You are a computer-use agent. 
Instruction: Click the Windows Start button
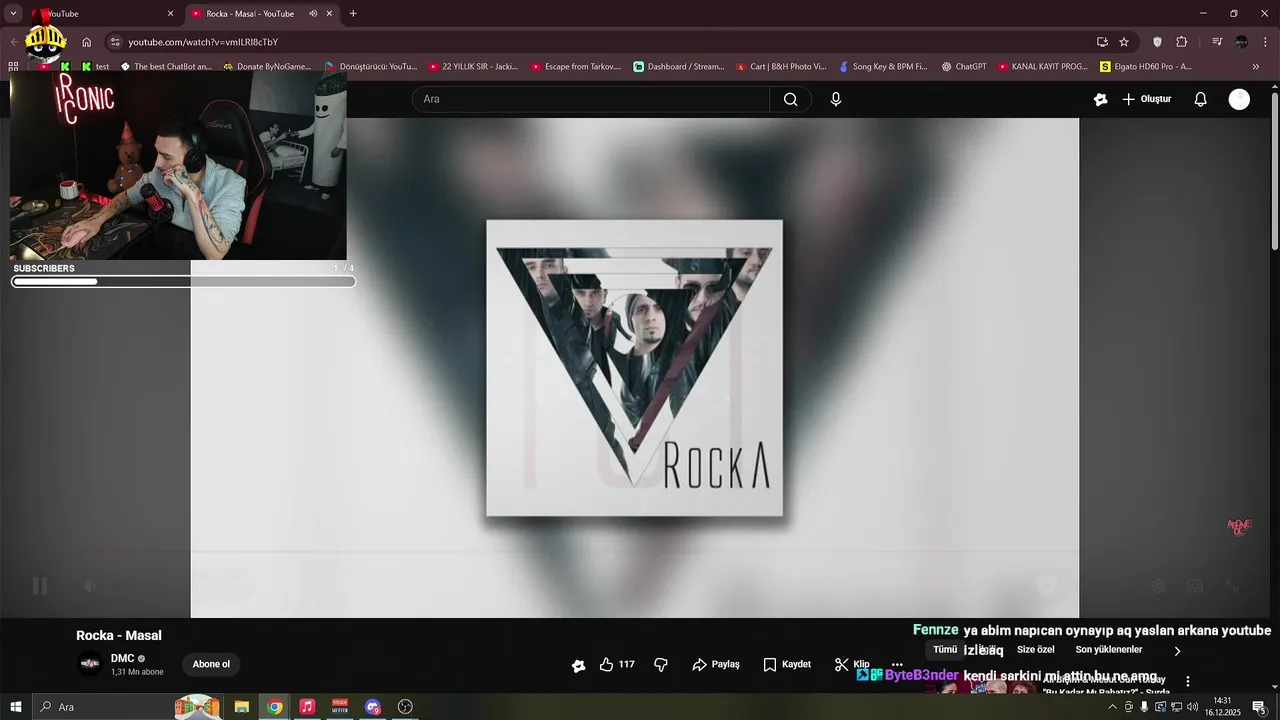(x=16, y=707)
